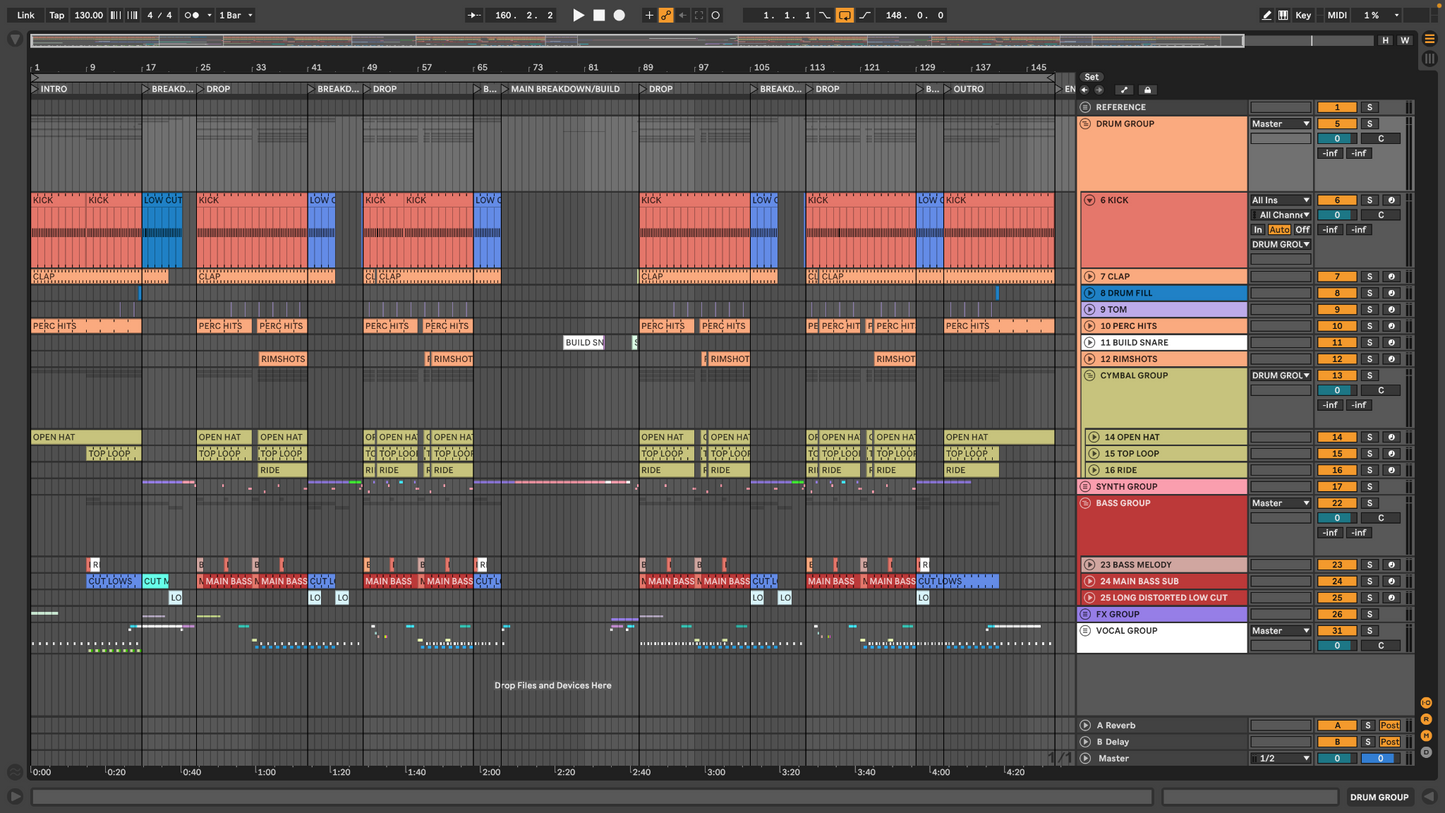Unfold the 8 DRUM FILL track
Image resolution: width=1445 pixels, height=813 pixels.
[1090, 293]
